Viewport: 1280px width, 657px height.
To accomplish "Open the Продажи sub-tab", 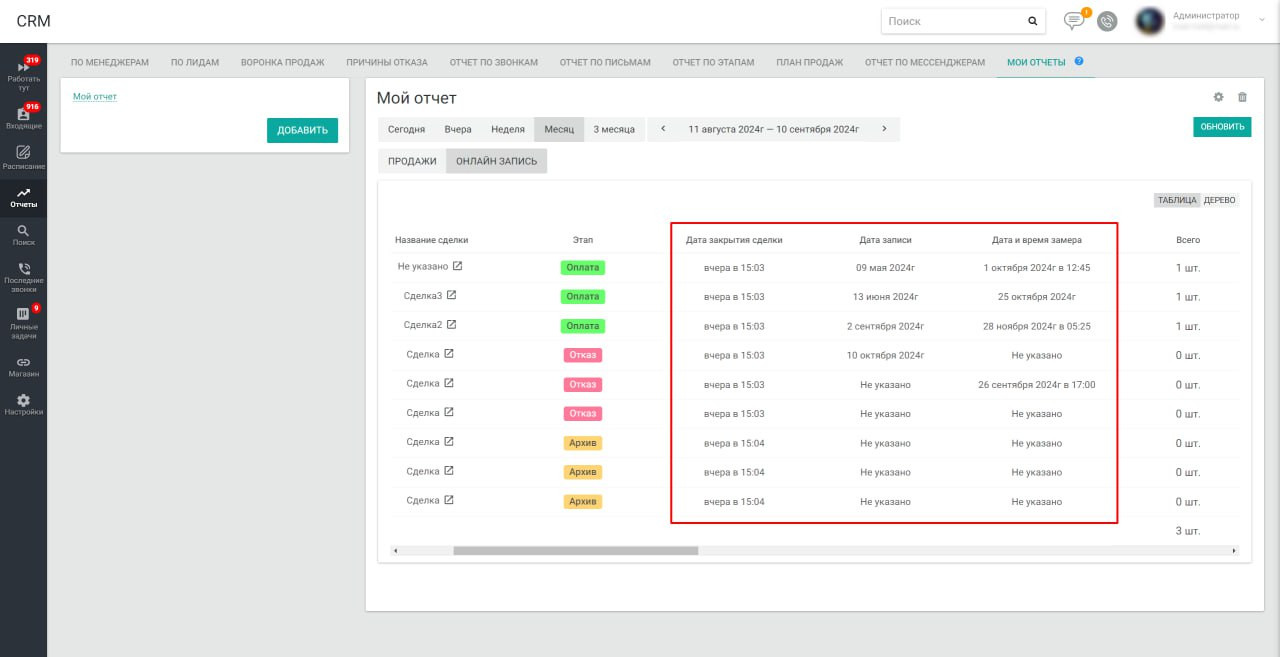I will 412,161.
